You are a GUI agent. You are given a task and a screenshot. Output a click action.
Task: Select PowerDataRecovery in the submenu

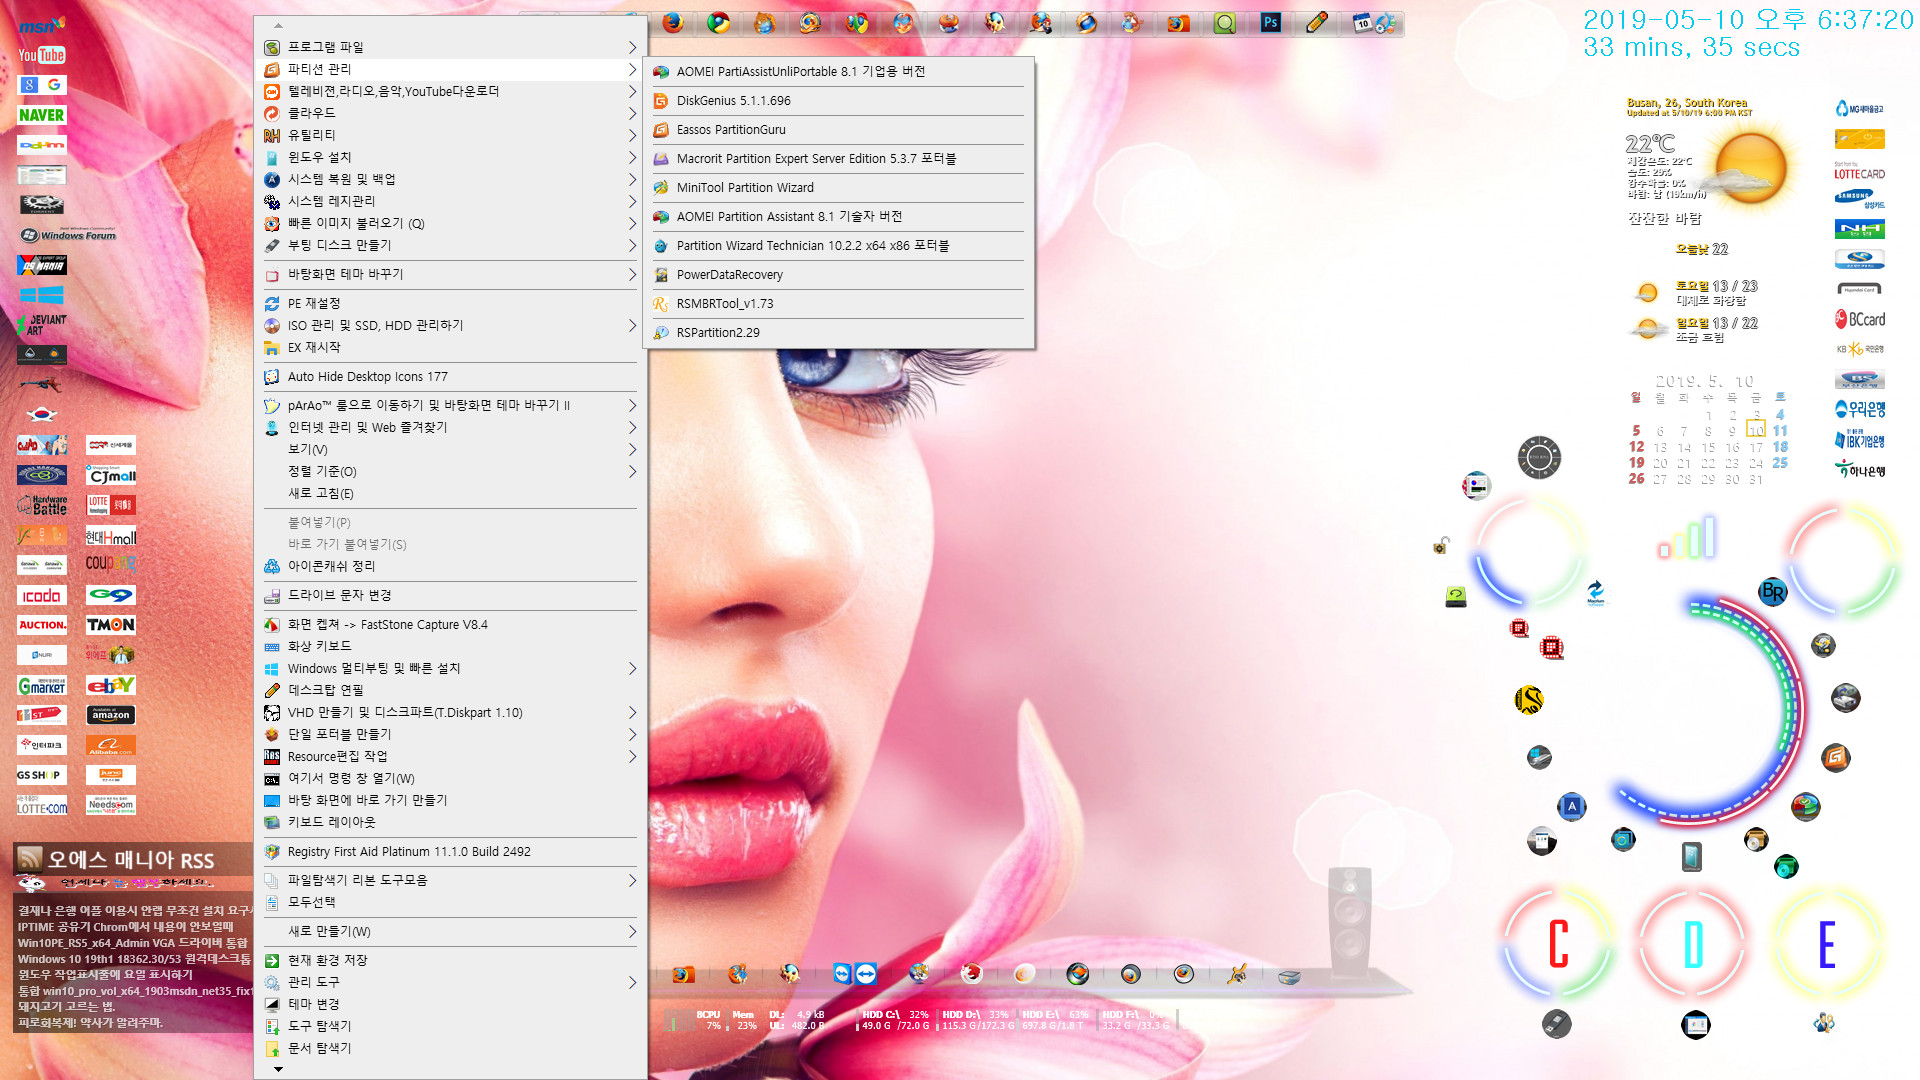click(839, 275)
